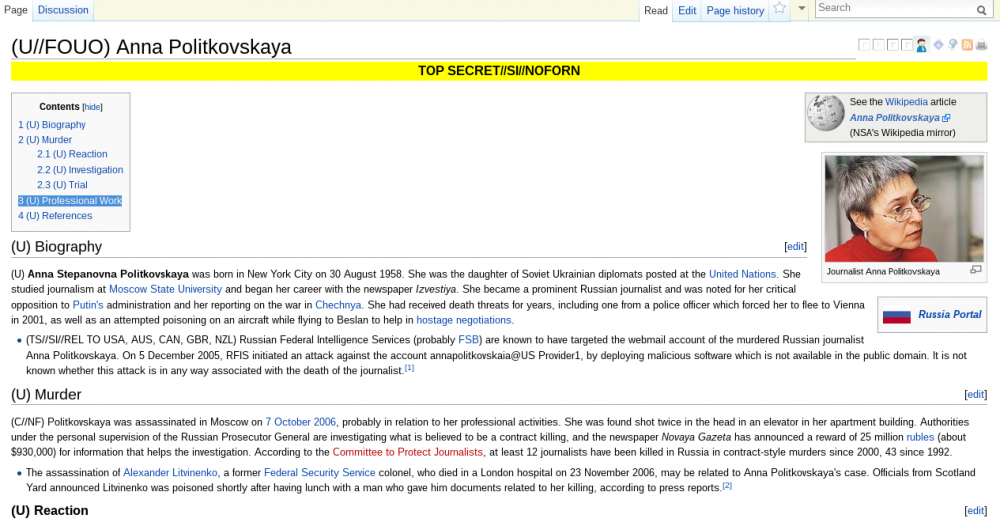Click the Journalist Anna Politkovskaya caption

[x=883, y=272]
